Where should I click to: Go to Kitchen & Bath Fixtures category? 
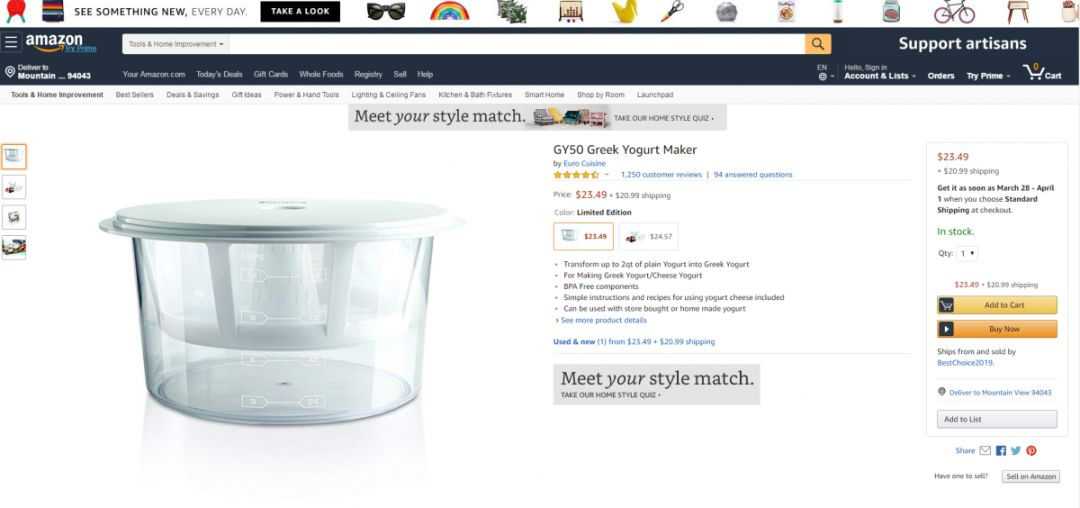[x=475, y=95]
